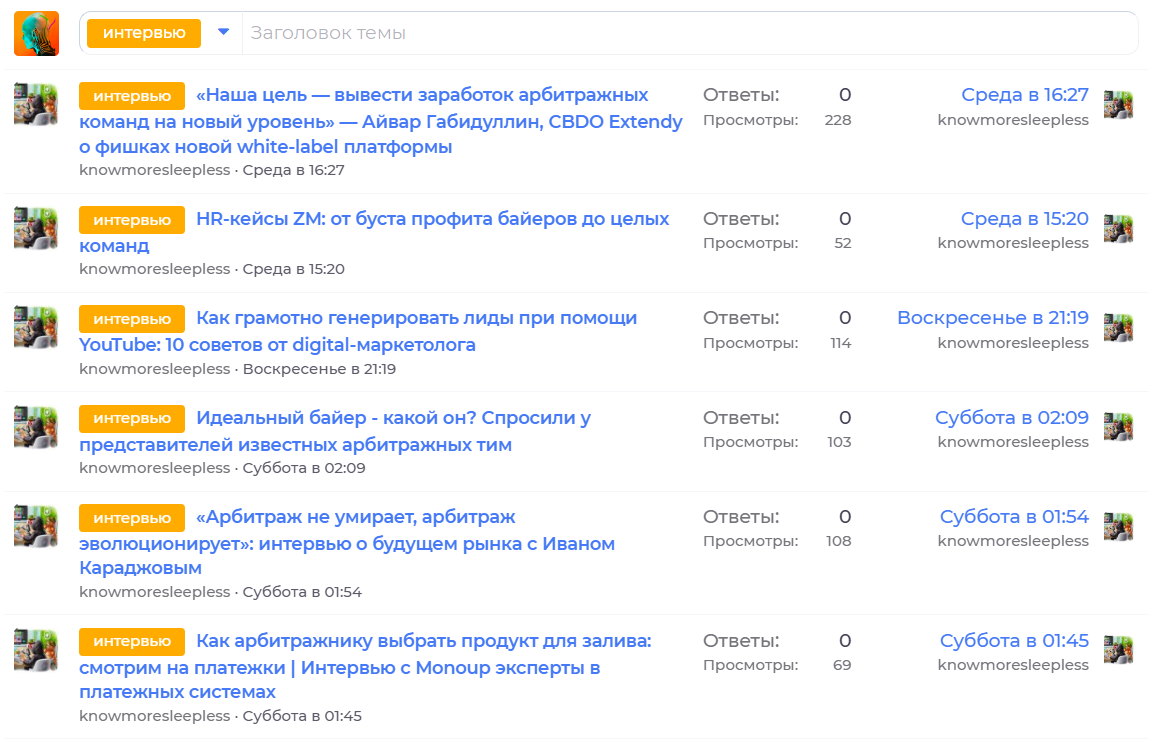This screenshot has height=742, width=1161.
Task: Click knowmoresleepless under the Суббота в 01:54 link
Action: [1013, 541]
